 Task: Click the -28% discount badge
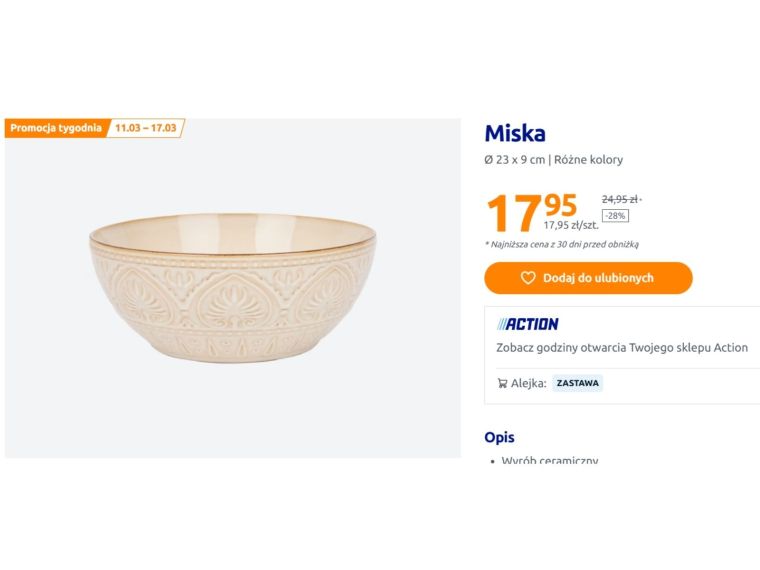coord(615,216)
